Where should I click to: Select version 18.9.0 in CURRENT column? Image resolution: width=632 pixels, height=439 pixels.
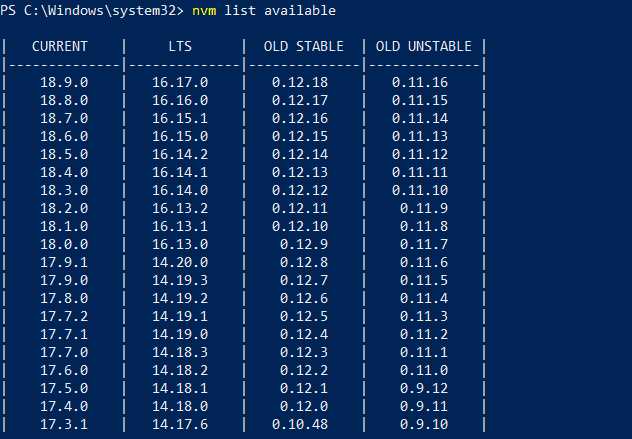coord(64,82)
